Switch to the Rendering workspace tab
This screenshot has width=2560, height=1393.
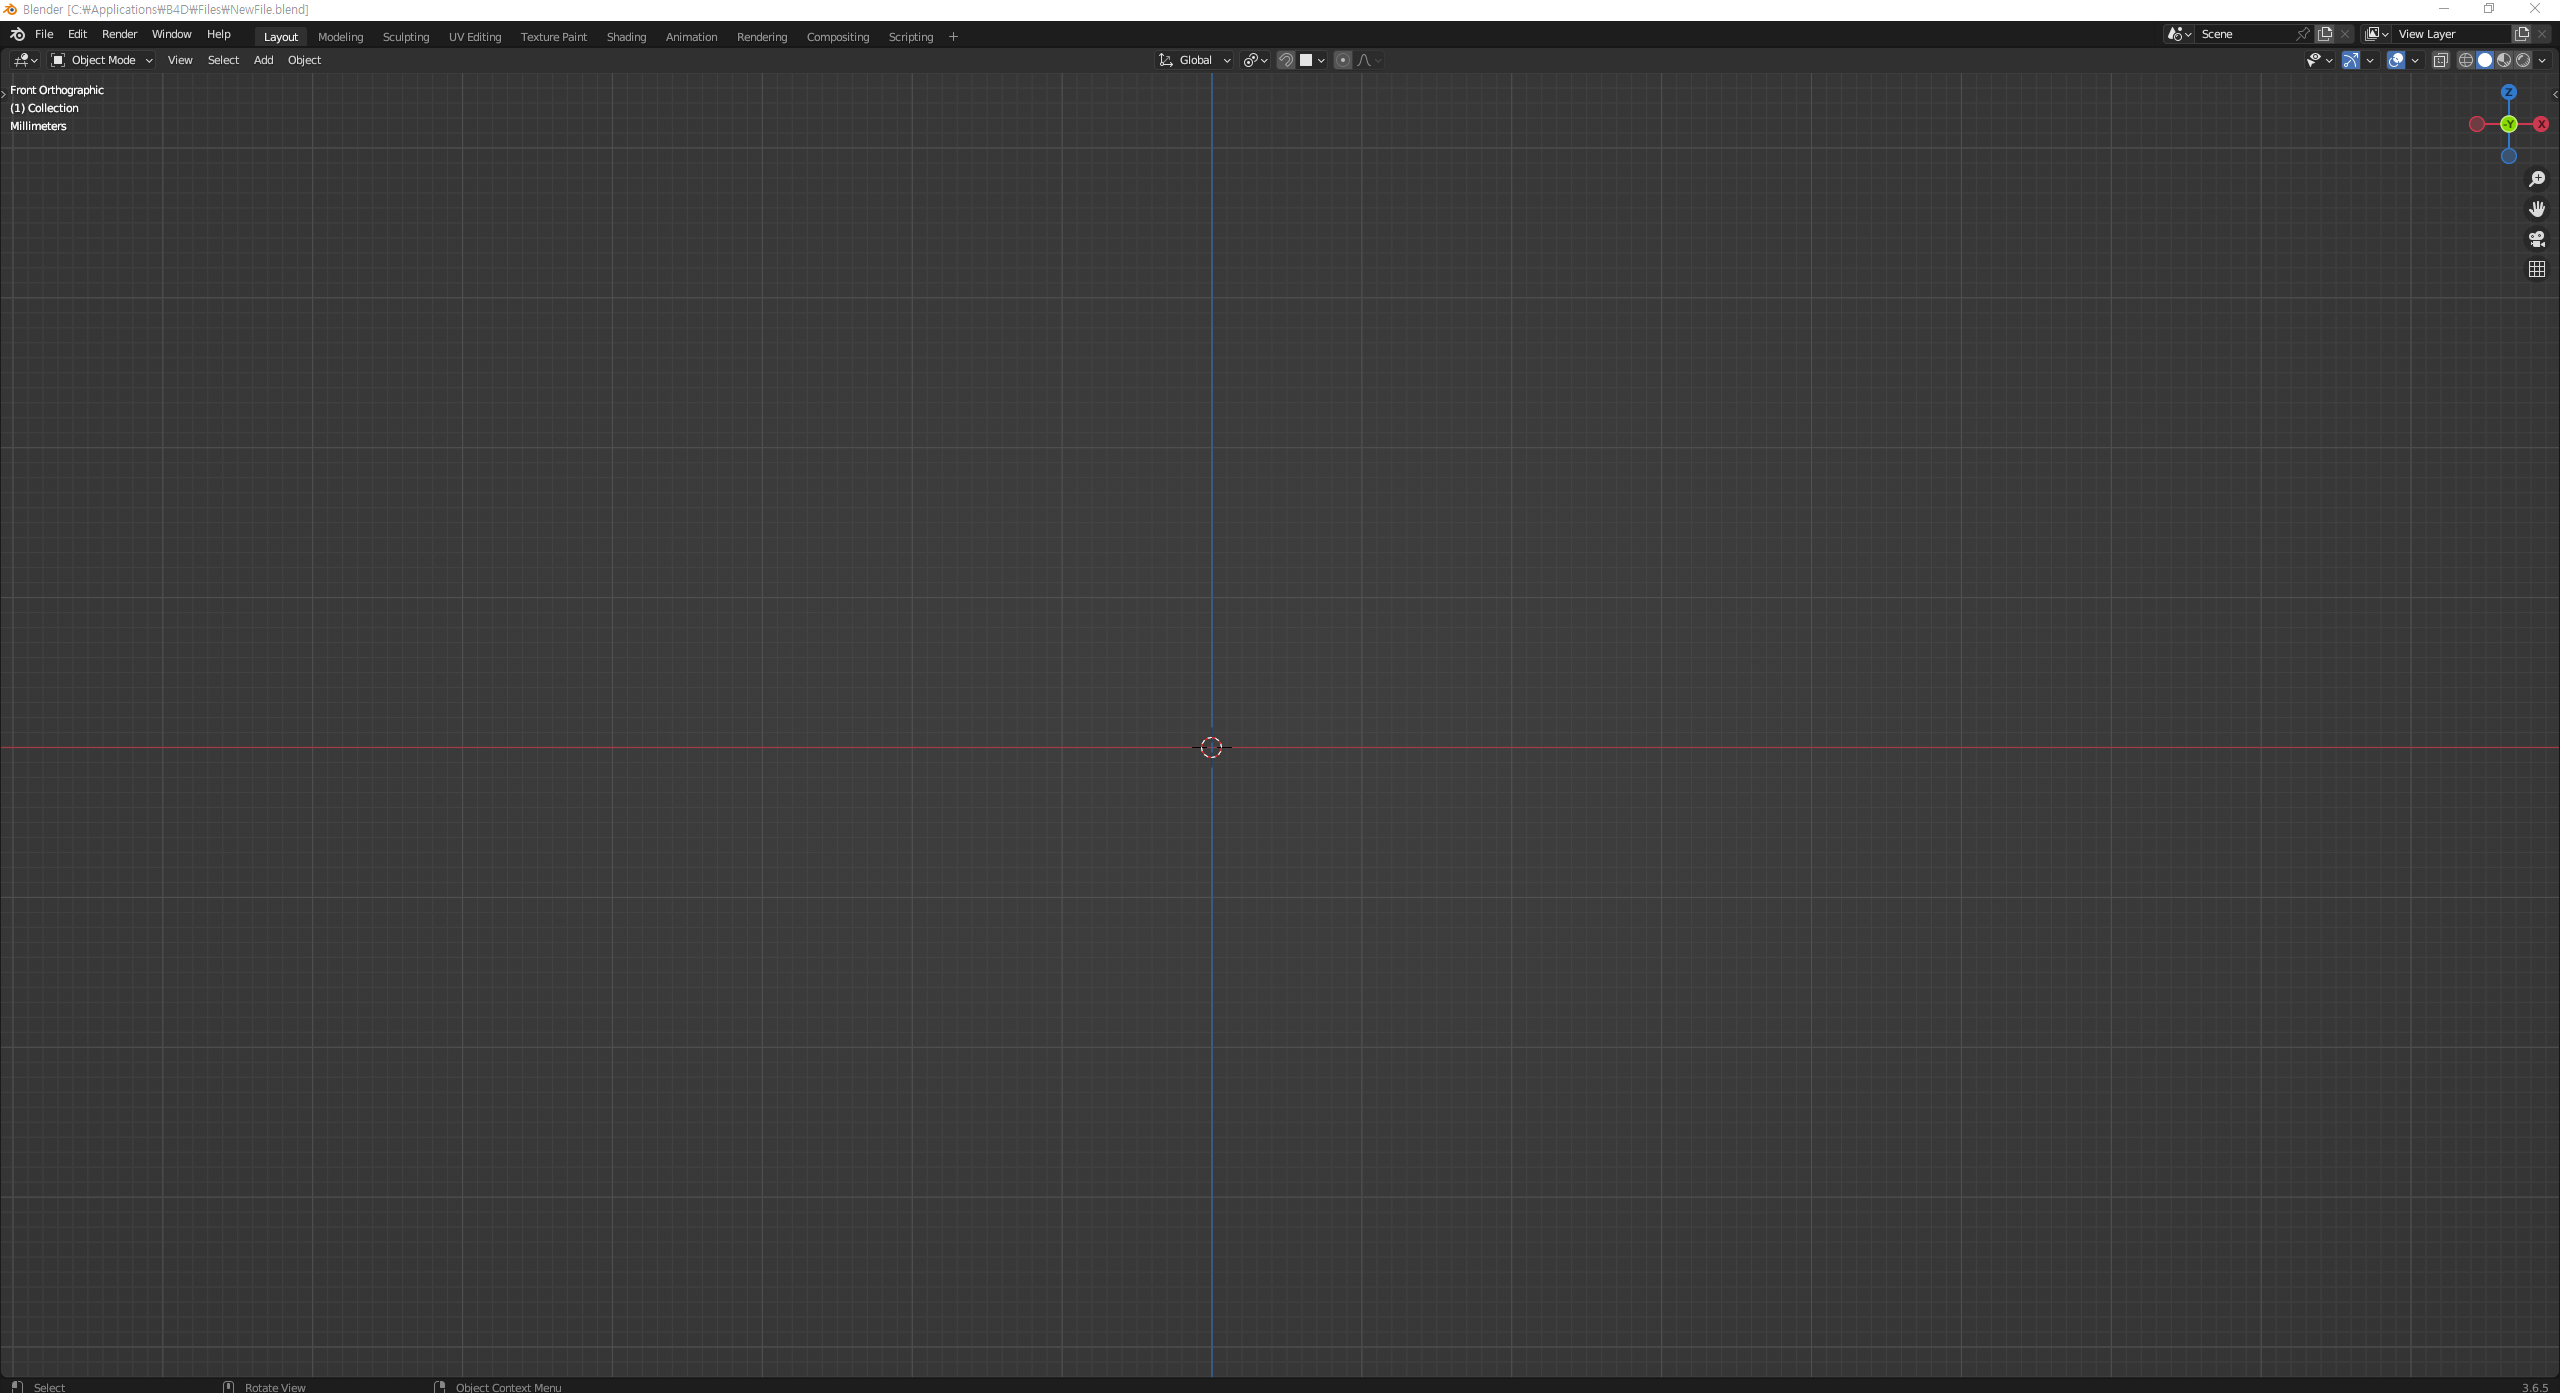point(762,37)
